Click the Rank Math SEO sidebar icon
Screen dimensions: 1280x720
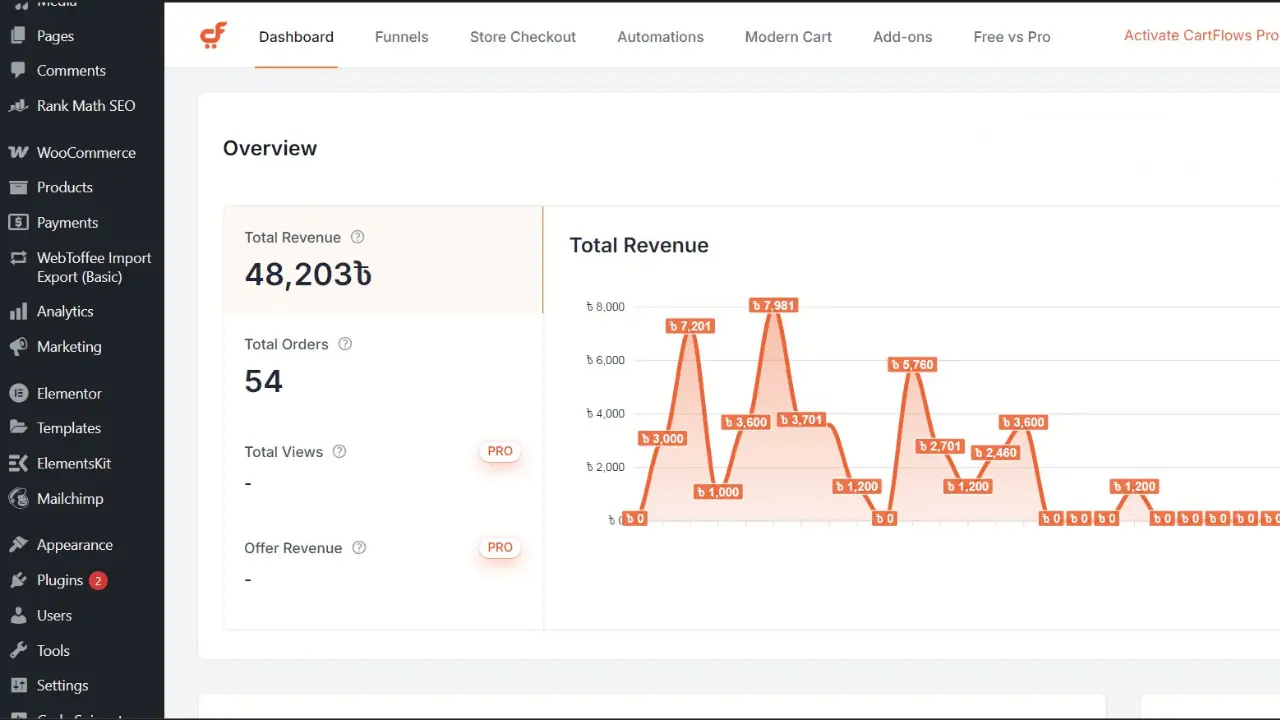(x=18, y=106)
